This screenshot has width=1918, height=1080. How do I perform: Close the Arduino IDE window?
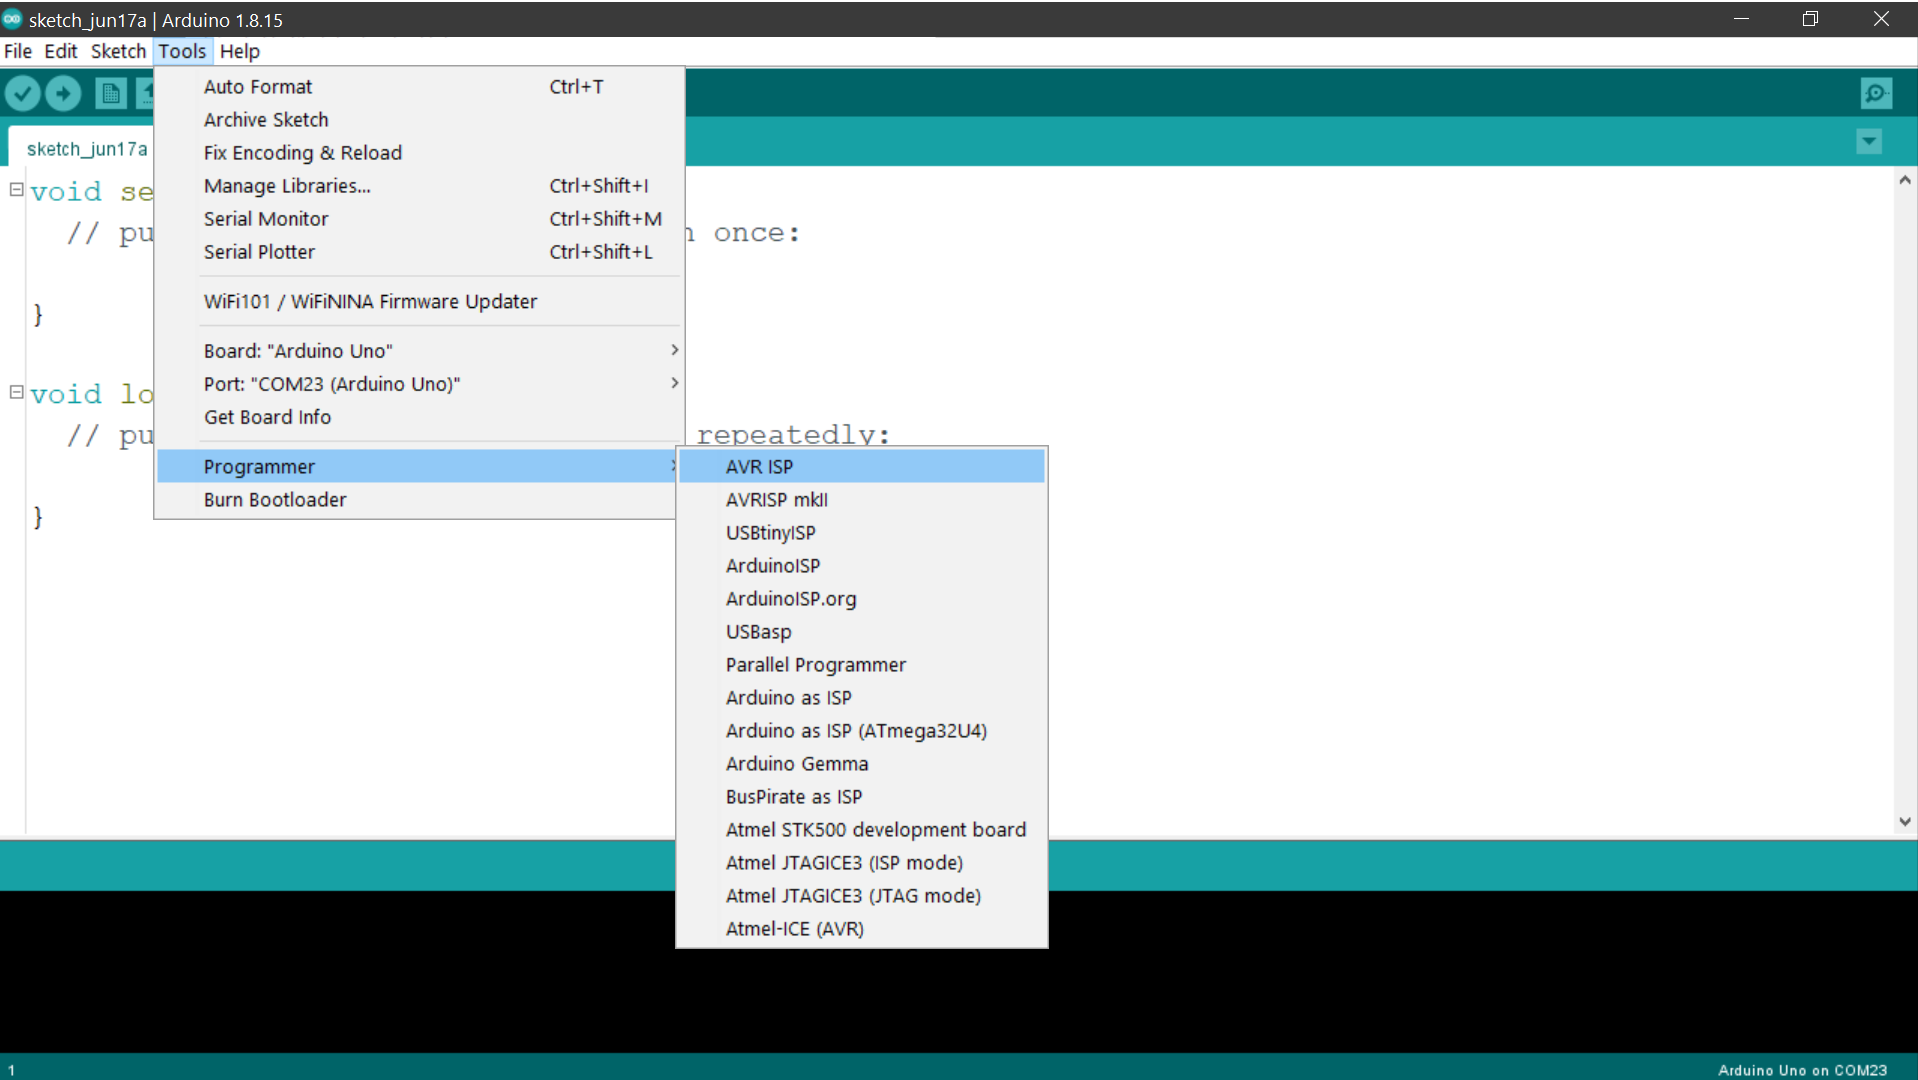click(1881, 19)
